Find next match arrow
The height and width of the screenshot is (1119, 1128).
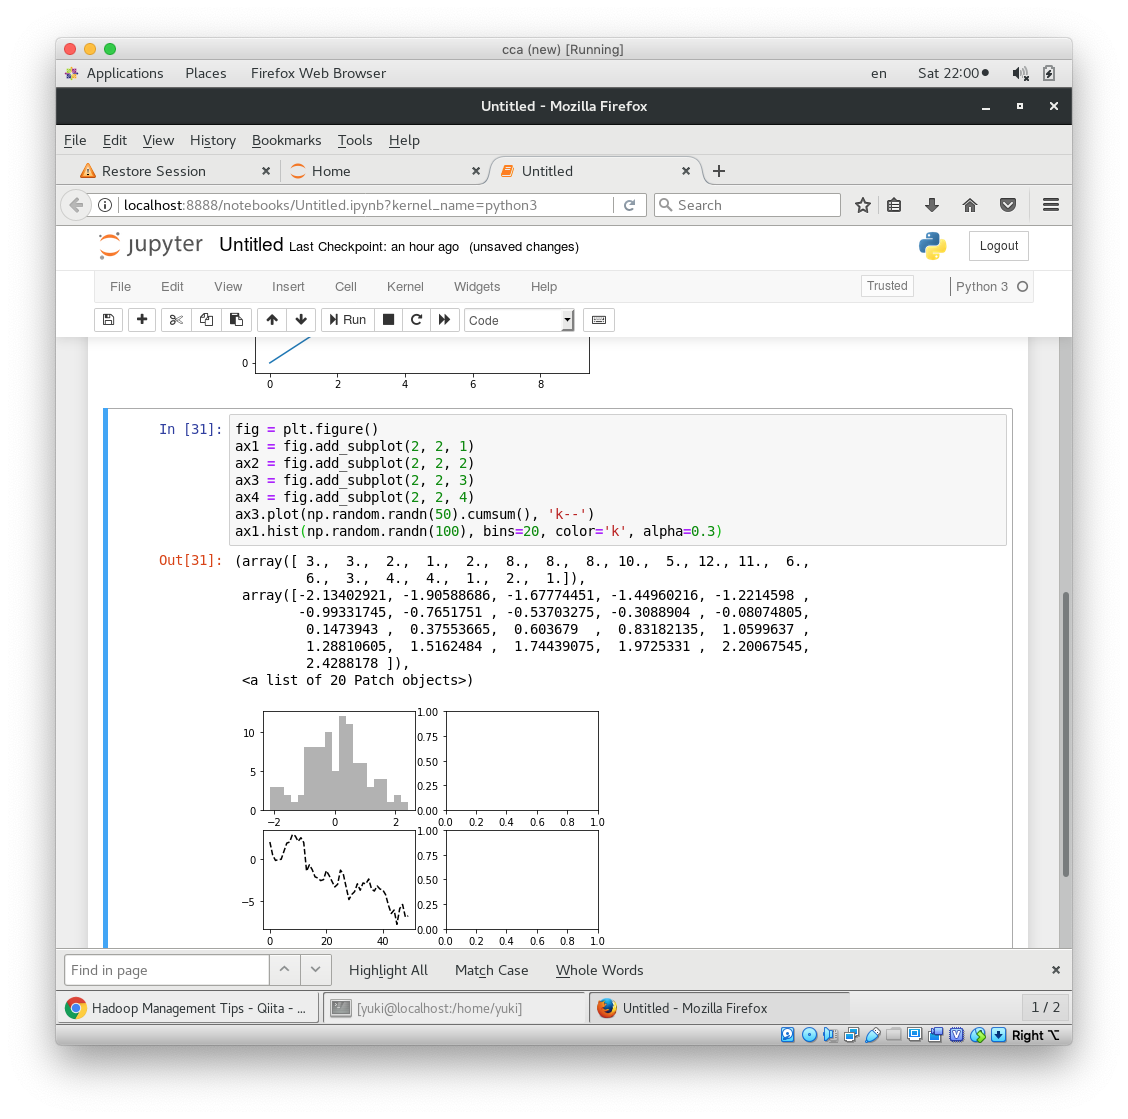316,970
